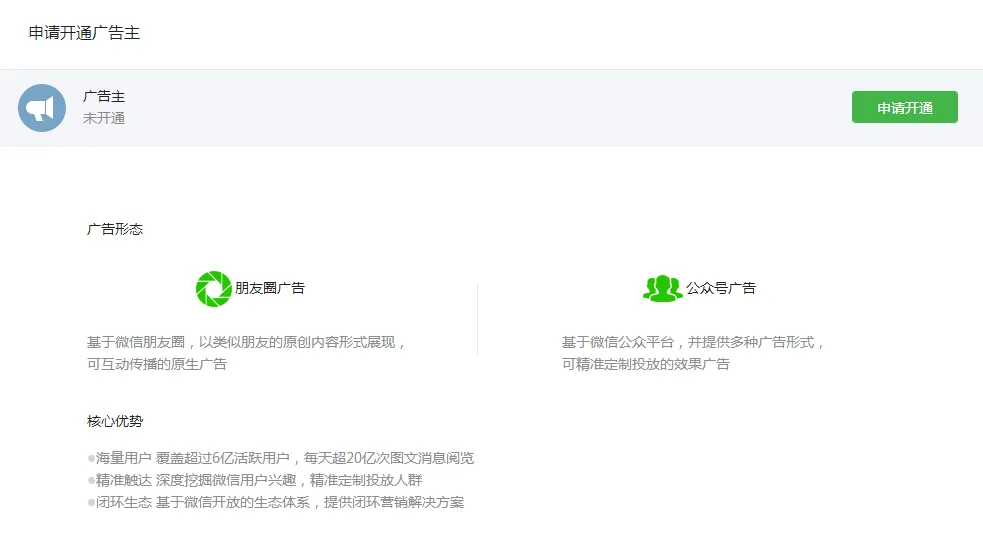983x542 pixels.
Task: Click the green shutter 朋友圈广告 icon
Action: point(213,289)
